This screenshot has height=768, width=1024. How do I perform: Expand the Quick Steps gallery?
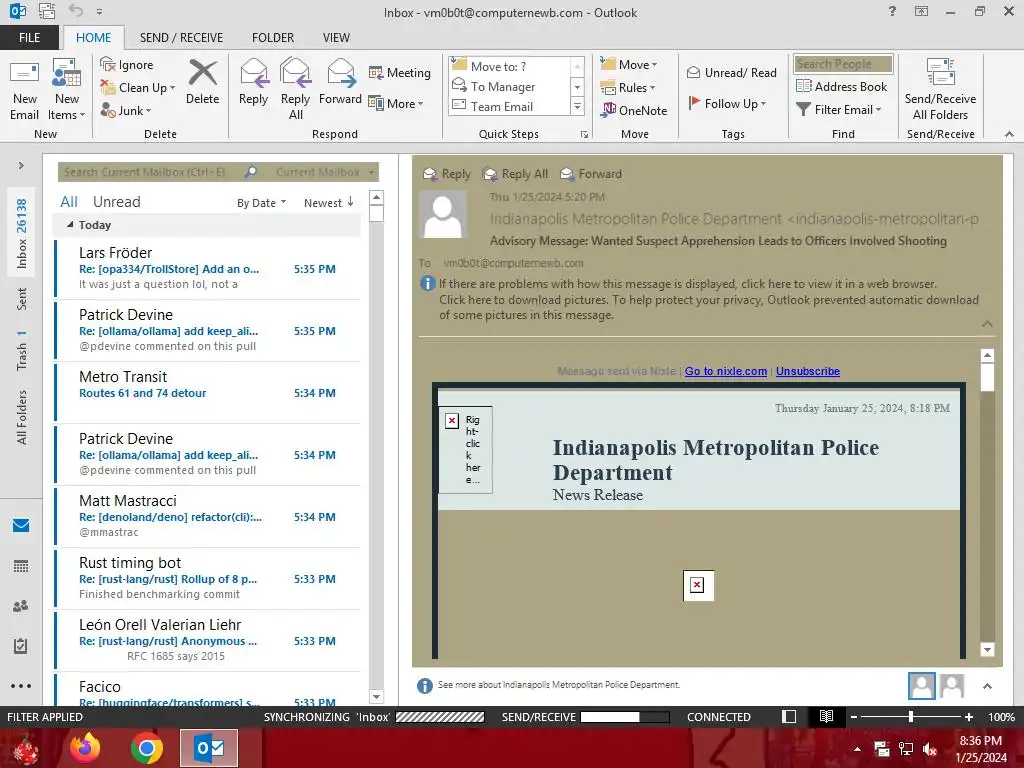577,106
